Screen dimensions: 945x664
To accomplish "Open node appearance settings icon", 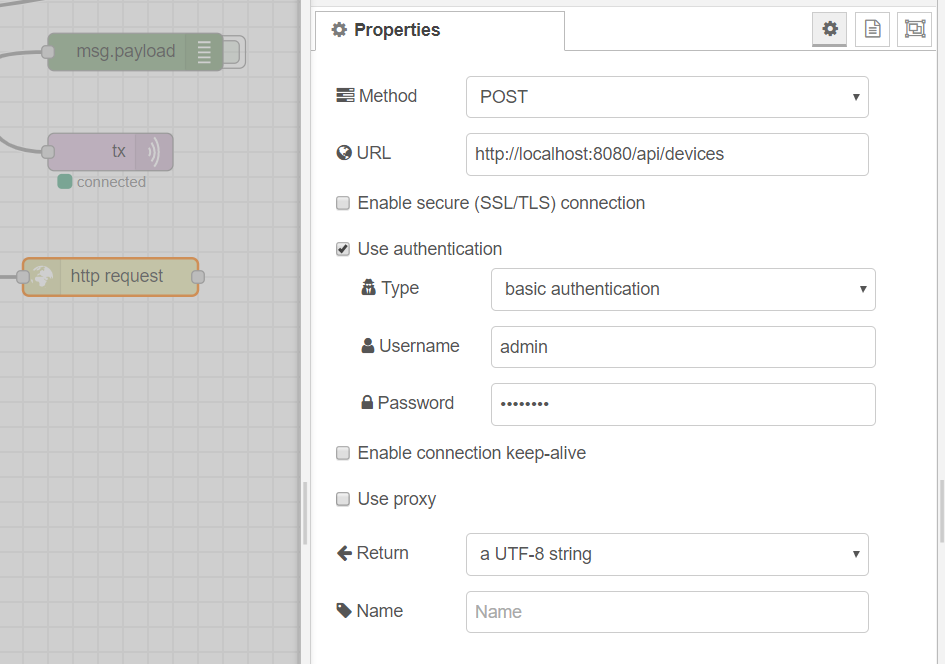I will [914, 28].
